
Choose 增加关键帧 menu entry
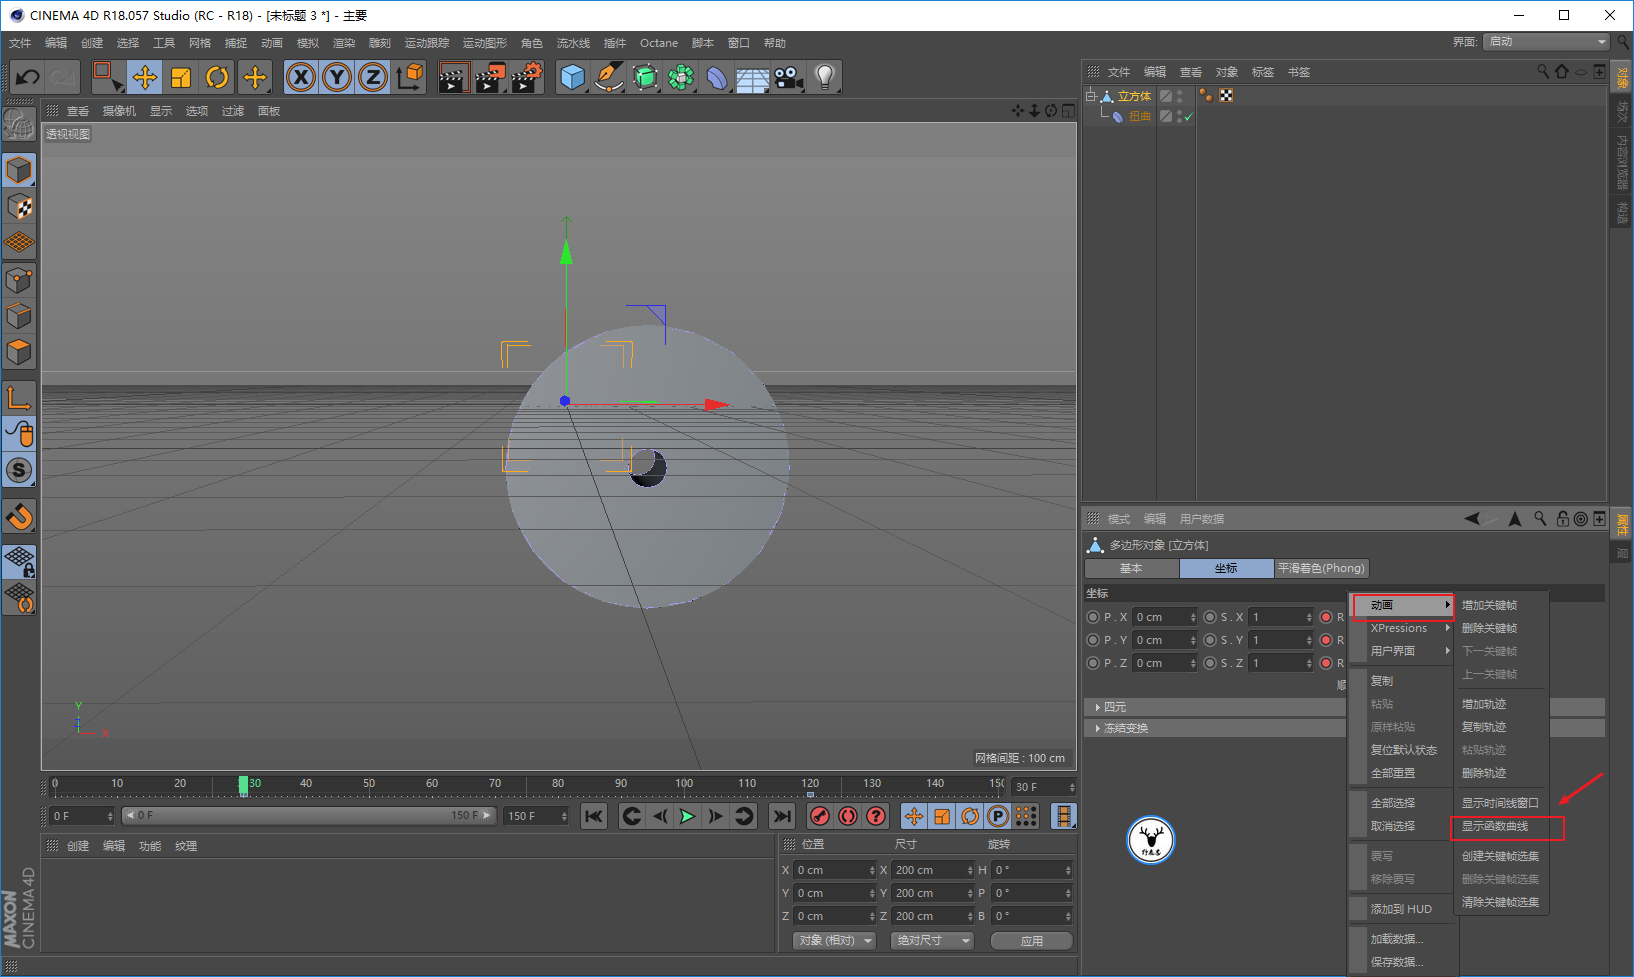tap(1502, 605)
